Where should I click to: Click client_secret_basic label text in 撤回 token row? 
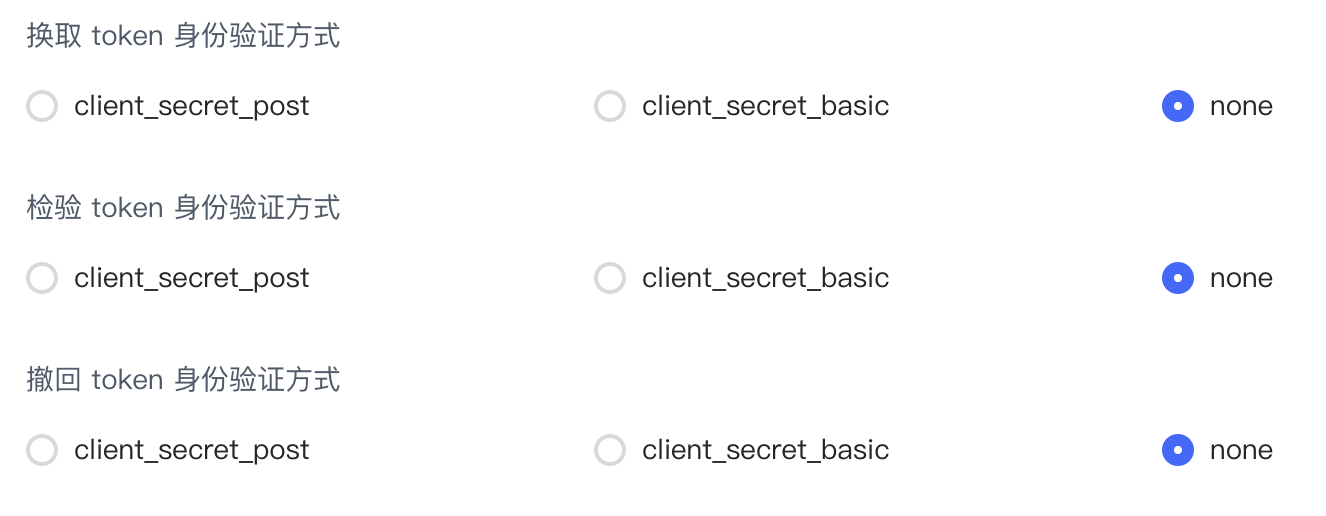766,451
